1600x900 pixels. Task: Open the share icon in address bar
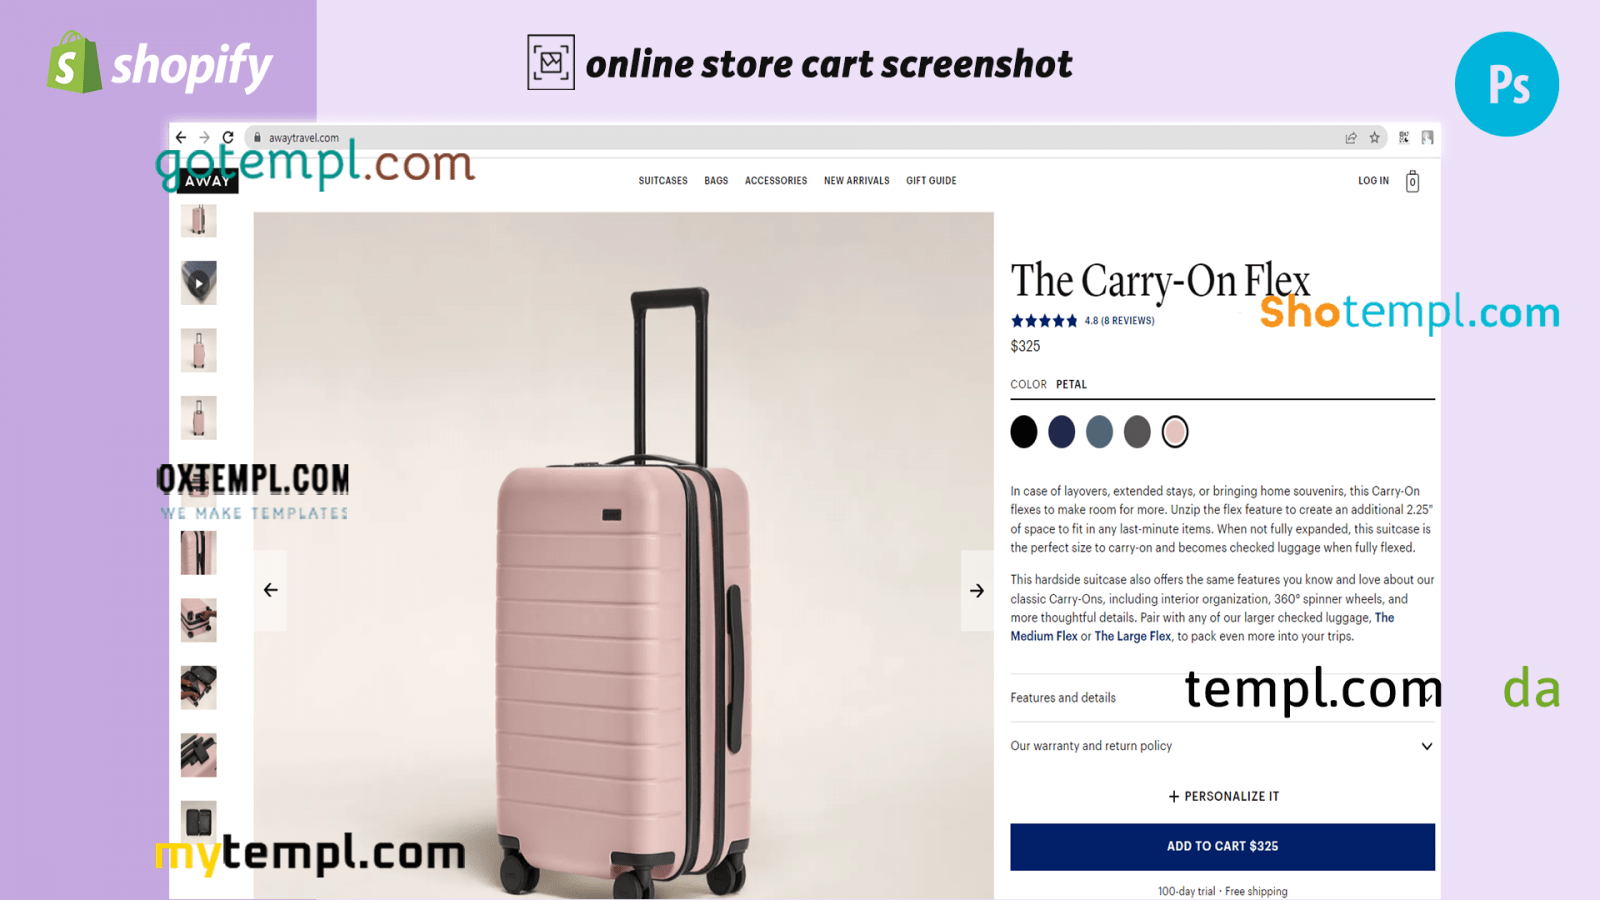tap(1351, 138)
